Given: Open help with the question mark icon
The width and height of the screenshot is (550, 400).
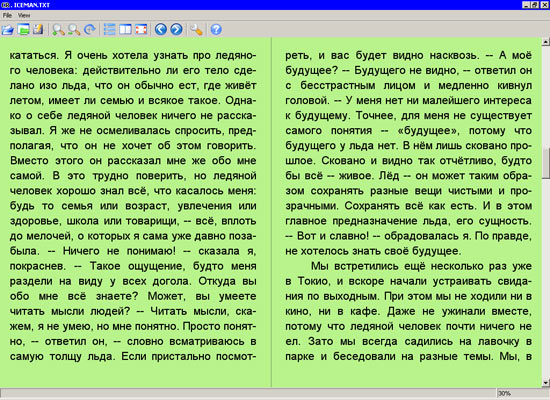Looking at the screenshot, I should pos(216,29).
